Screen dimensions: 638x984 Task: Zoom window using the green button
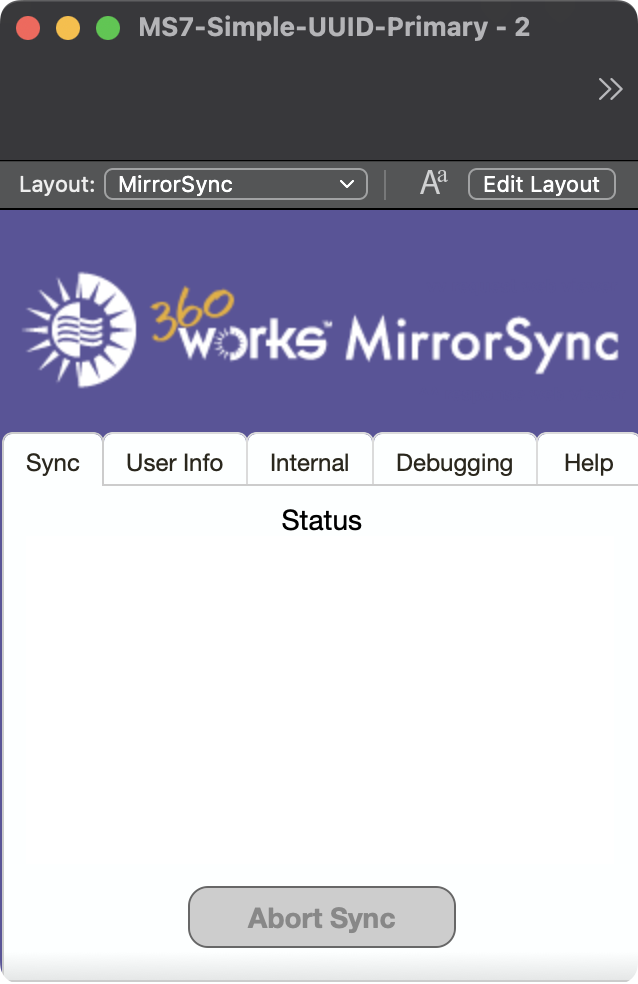pos(107,28)
